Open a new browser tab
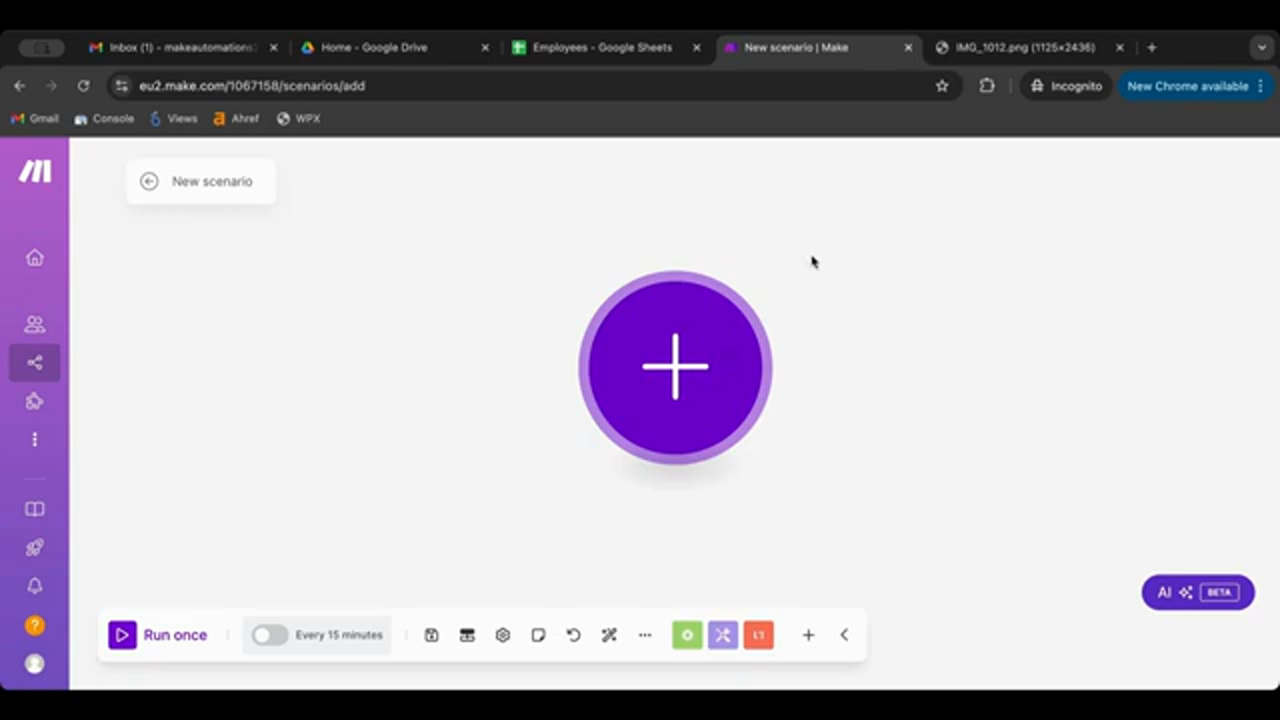The image size is (1280, 720). coord(1152,47)
